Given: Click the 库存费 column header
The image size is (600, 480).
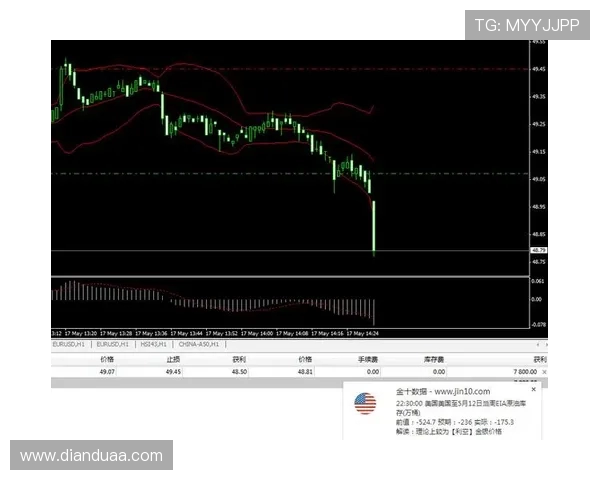Looking at the screenshot, I should click(435, 357).
